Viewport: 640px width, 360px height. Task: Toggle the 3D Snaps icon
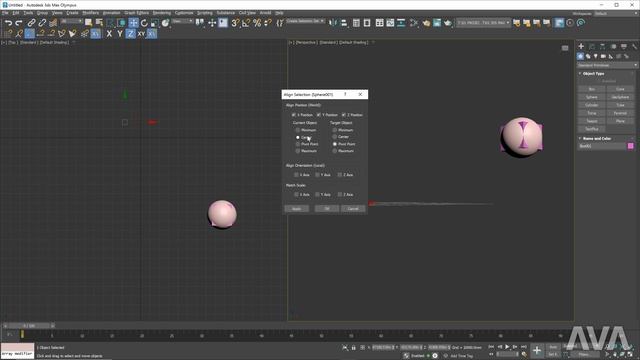pos(235,23)
